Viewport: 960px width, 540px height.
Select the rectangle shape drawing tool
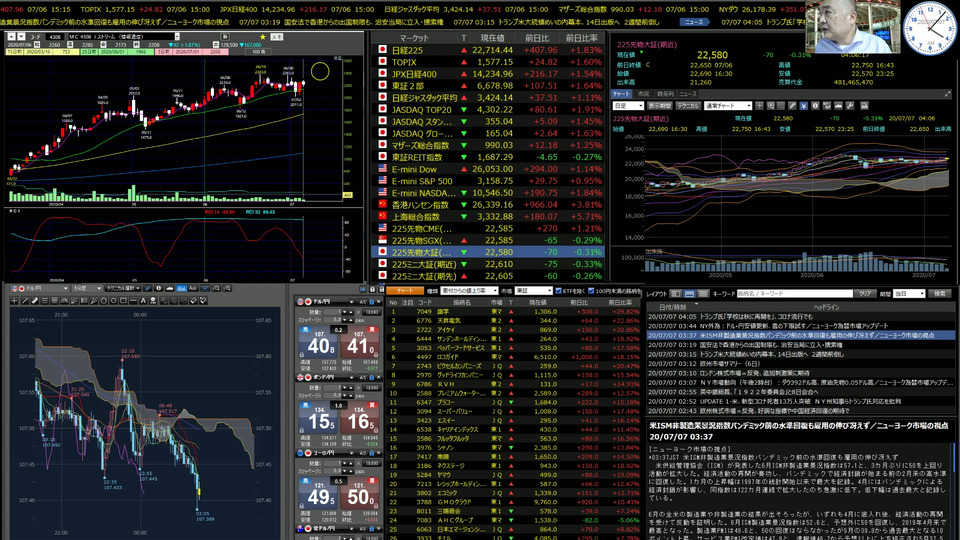(123, 301)
